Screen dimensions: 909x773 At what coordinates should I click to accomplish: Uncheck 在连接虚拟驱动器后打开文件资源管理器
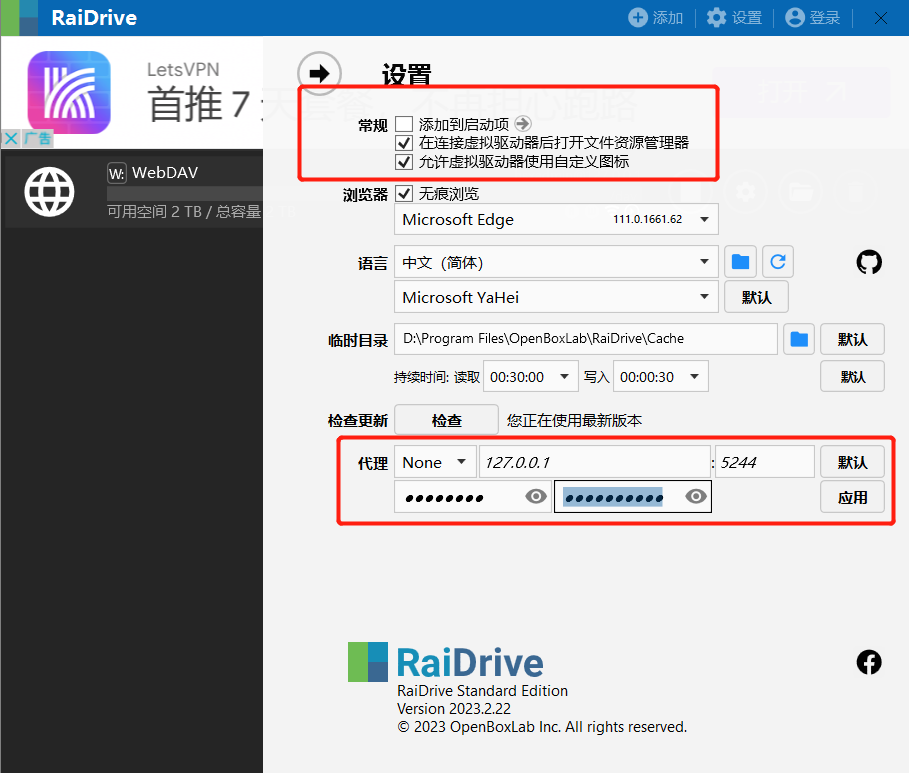point(404,143)
